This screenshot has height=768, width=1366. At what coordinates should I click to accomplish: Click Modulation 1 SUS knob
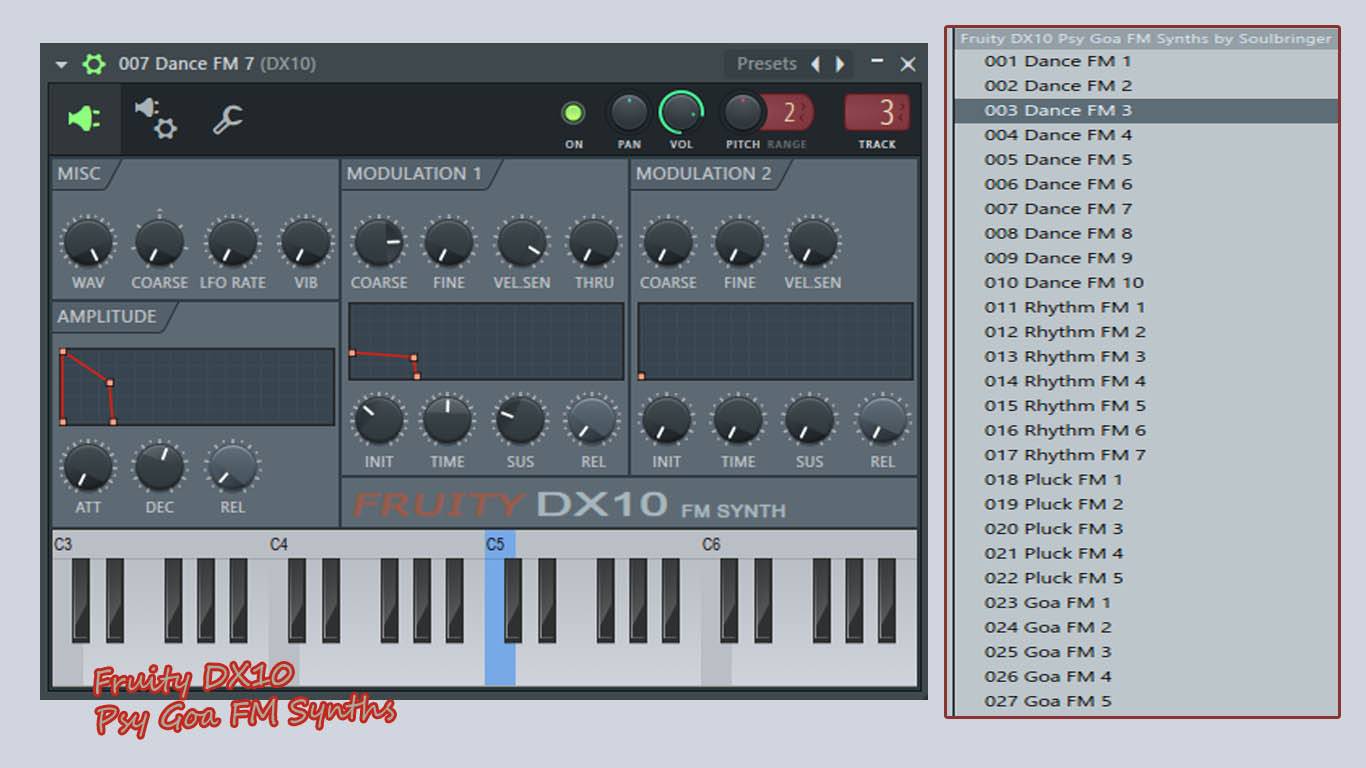point(521,421)
